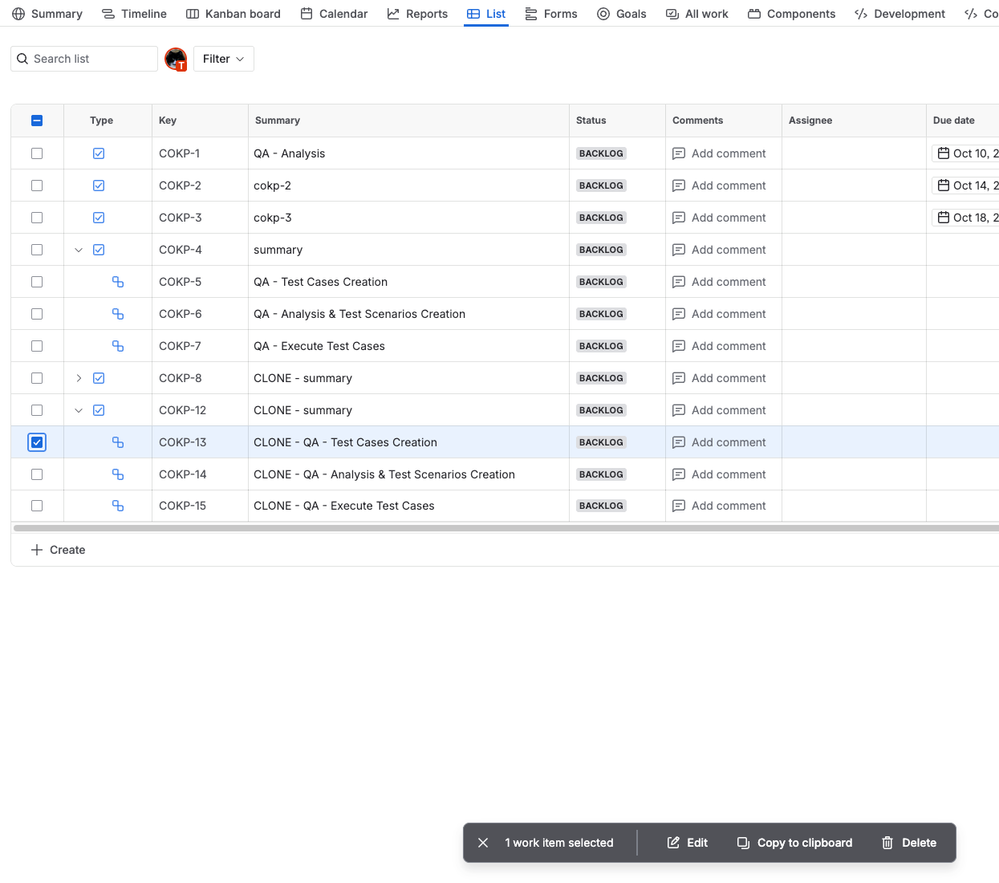This screenshot has width=999, height=883.
Task: Click the trash icon for Delete
Action: [888, 843]
